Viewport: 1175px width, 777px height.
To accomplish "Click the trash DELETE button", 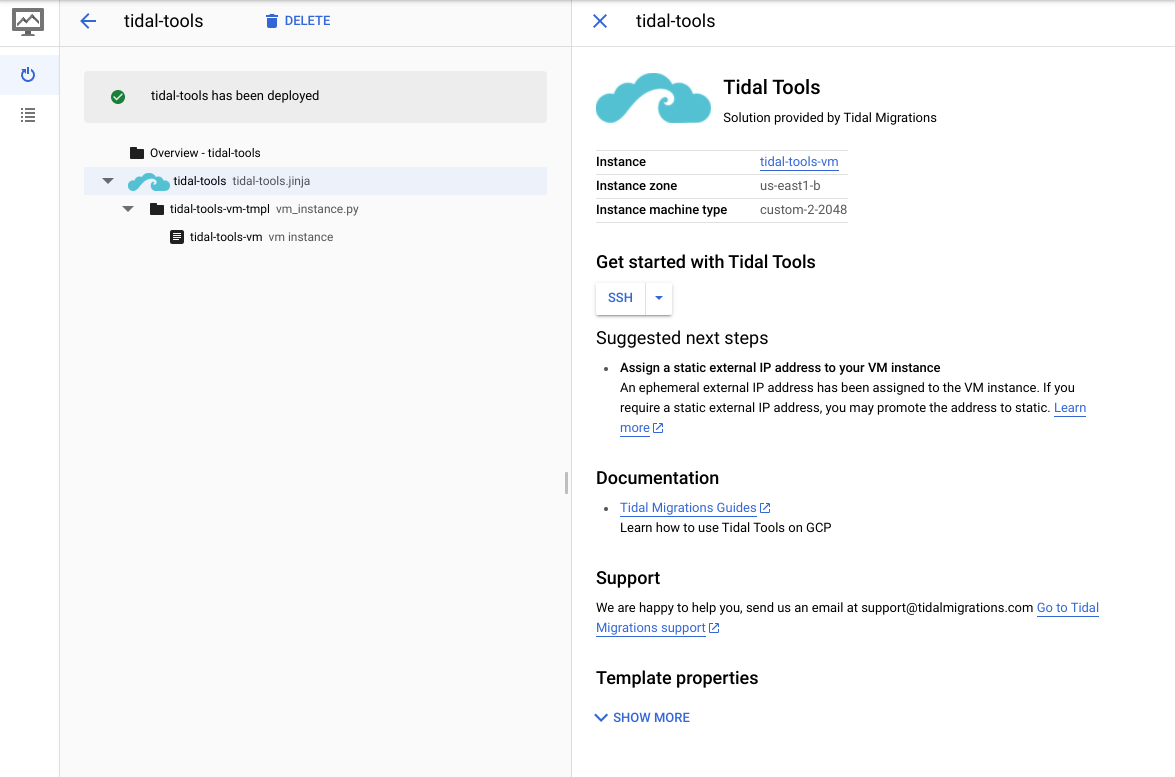I will (x=297, y=21).
